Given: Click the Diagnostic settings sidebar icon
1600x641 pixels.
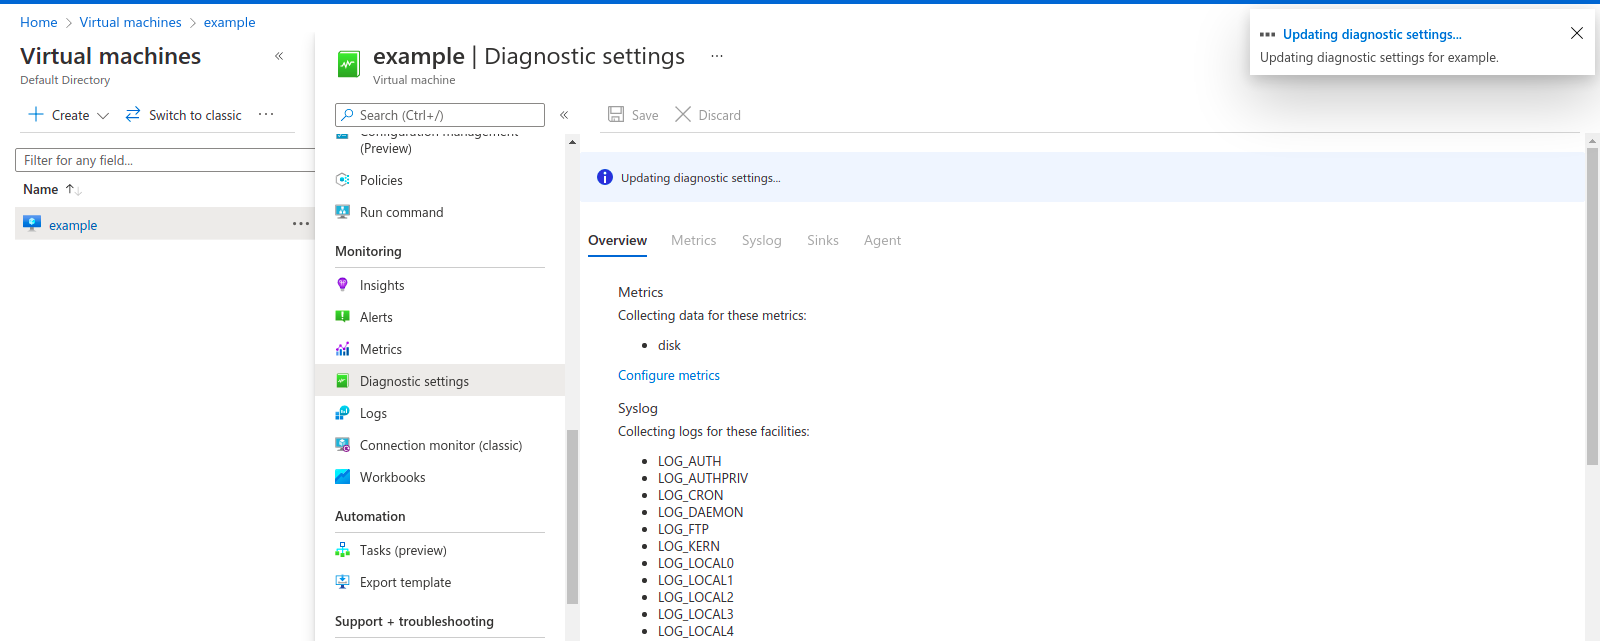Looking at the screenshot, I should point(342,381).
